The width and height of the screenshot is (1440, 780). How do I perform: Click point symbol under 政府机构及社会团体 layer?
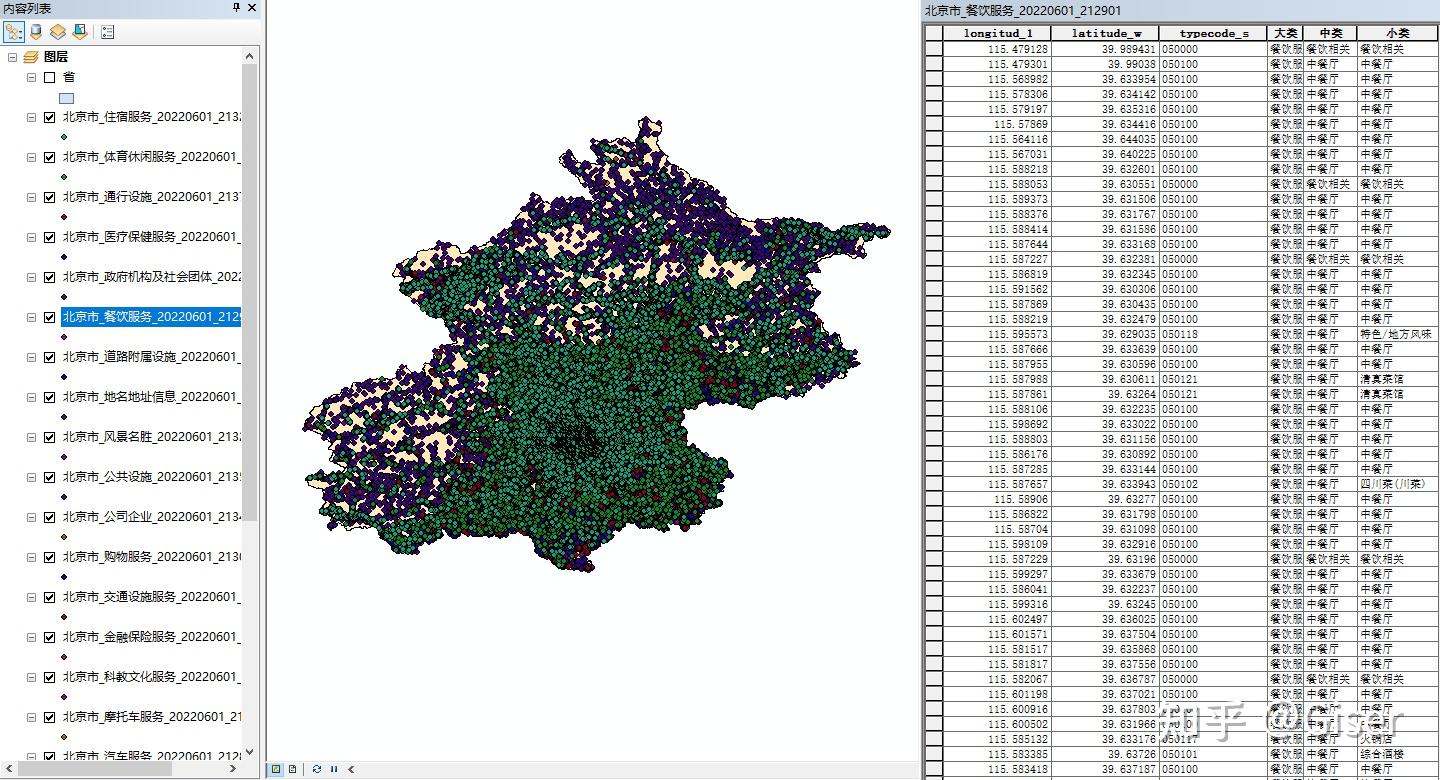point(65,296)
